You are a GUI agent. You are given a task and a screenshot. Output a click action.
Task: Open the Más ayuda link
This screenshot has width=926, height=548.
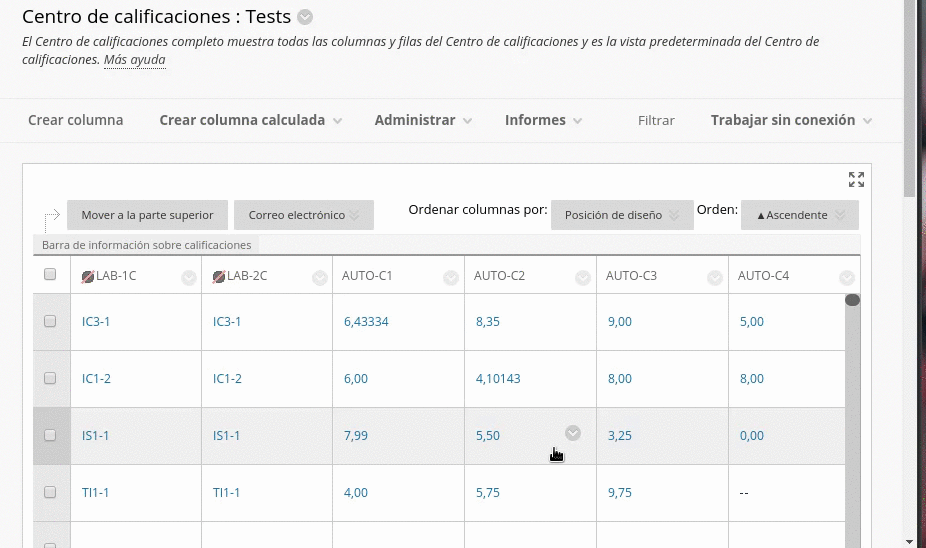click(134, 60)
